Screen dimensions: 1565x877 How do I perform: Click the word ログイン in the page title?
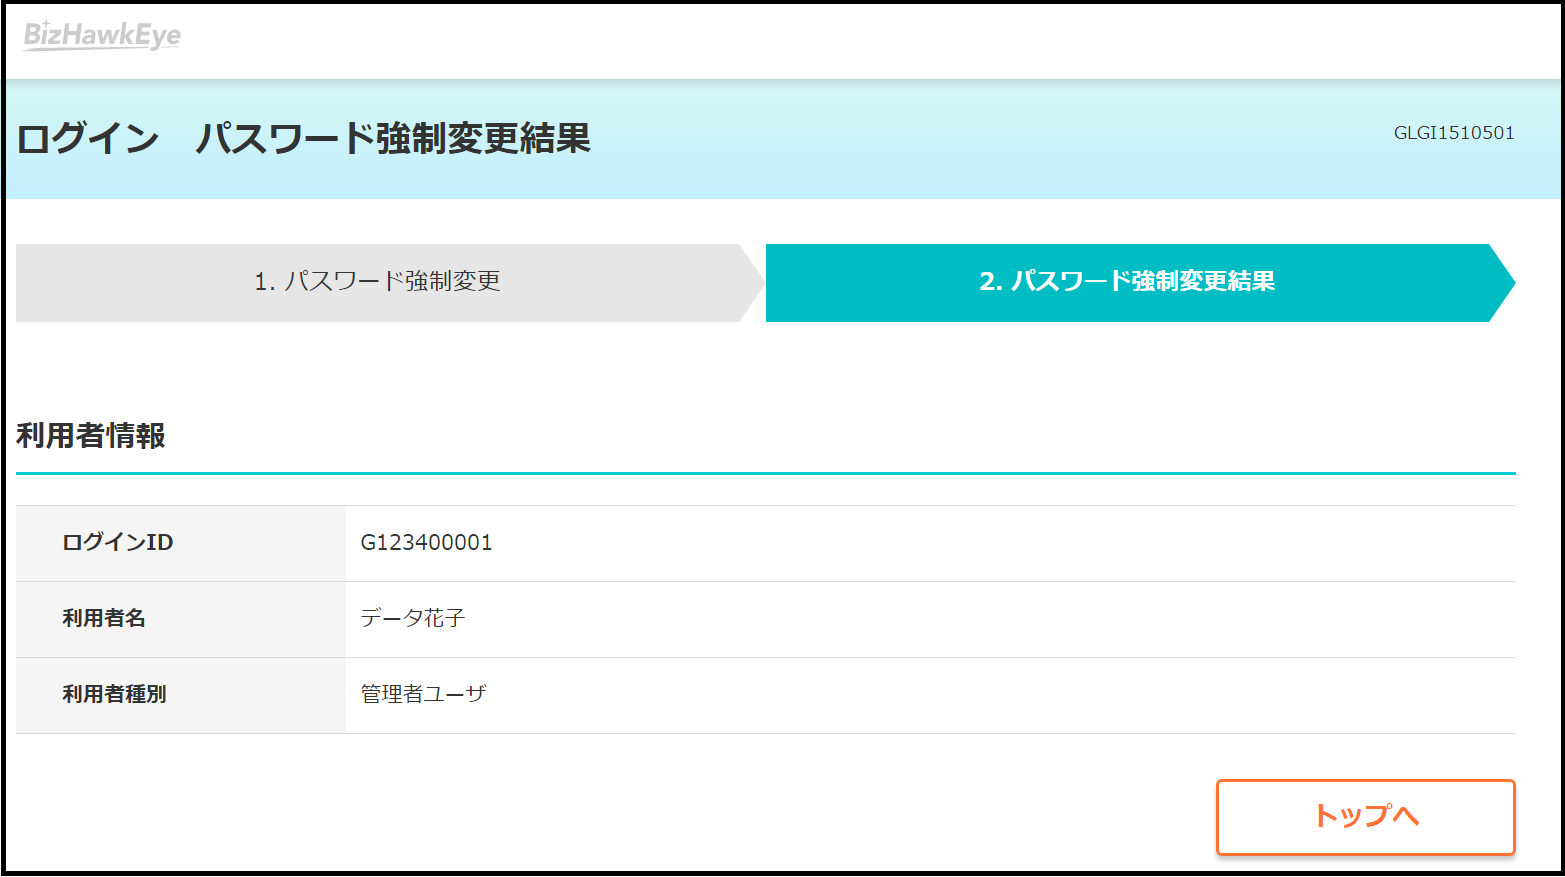88,138
